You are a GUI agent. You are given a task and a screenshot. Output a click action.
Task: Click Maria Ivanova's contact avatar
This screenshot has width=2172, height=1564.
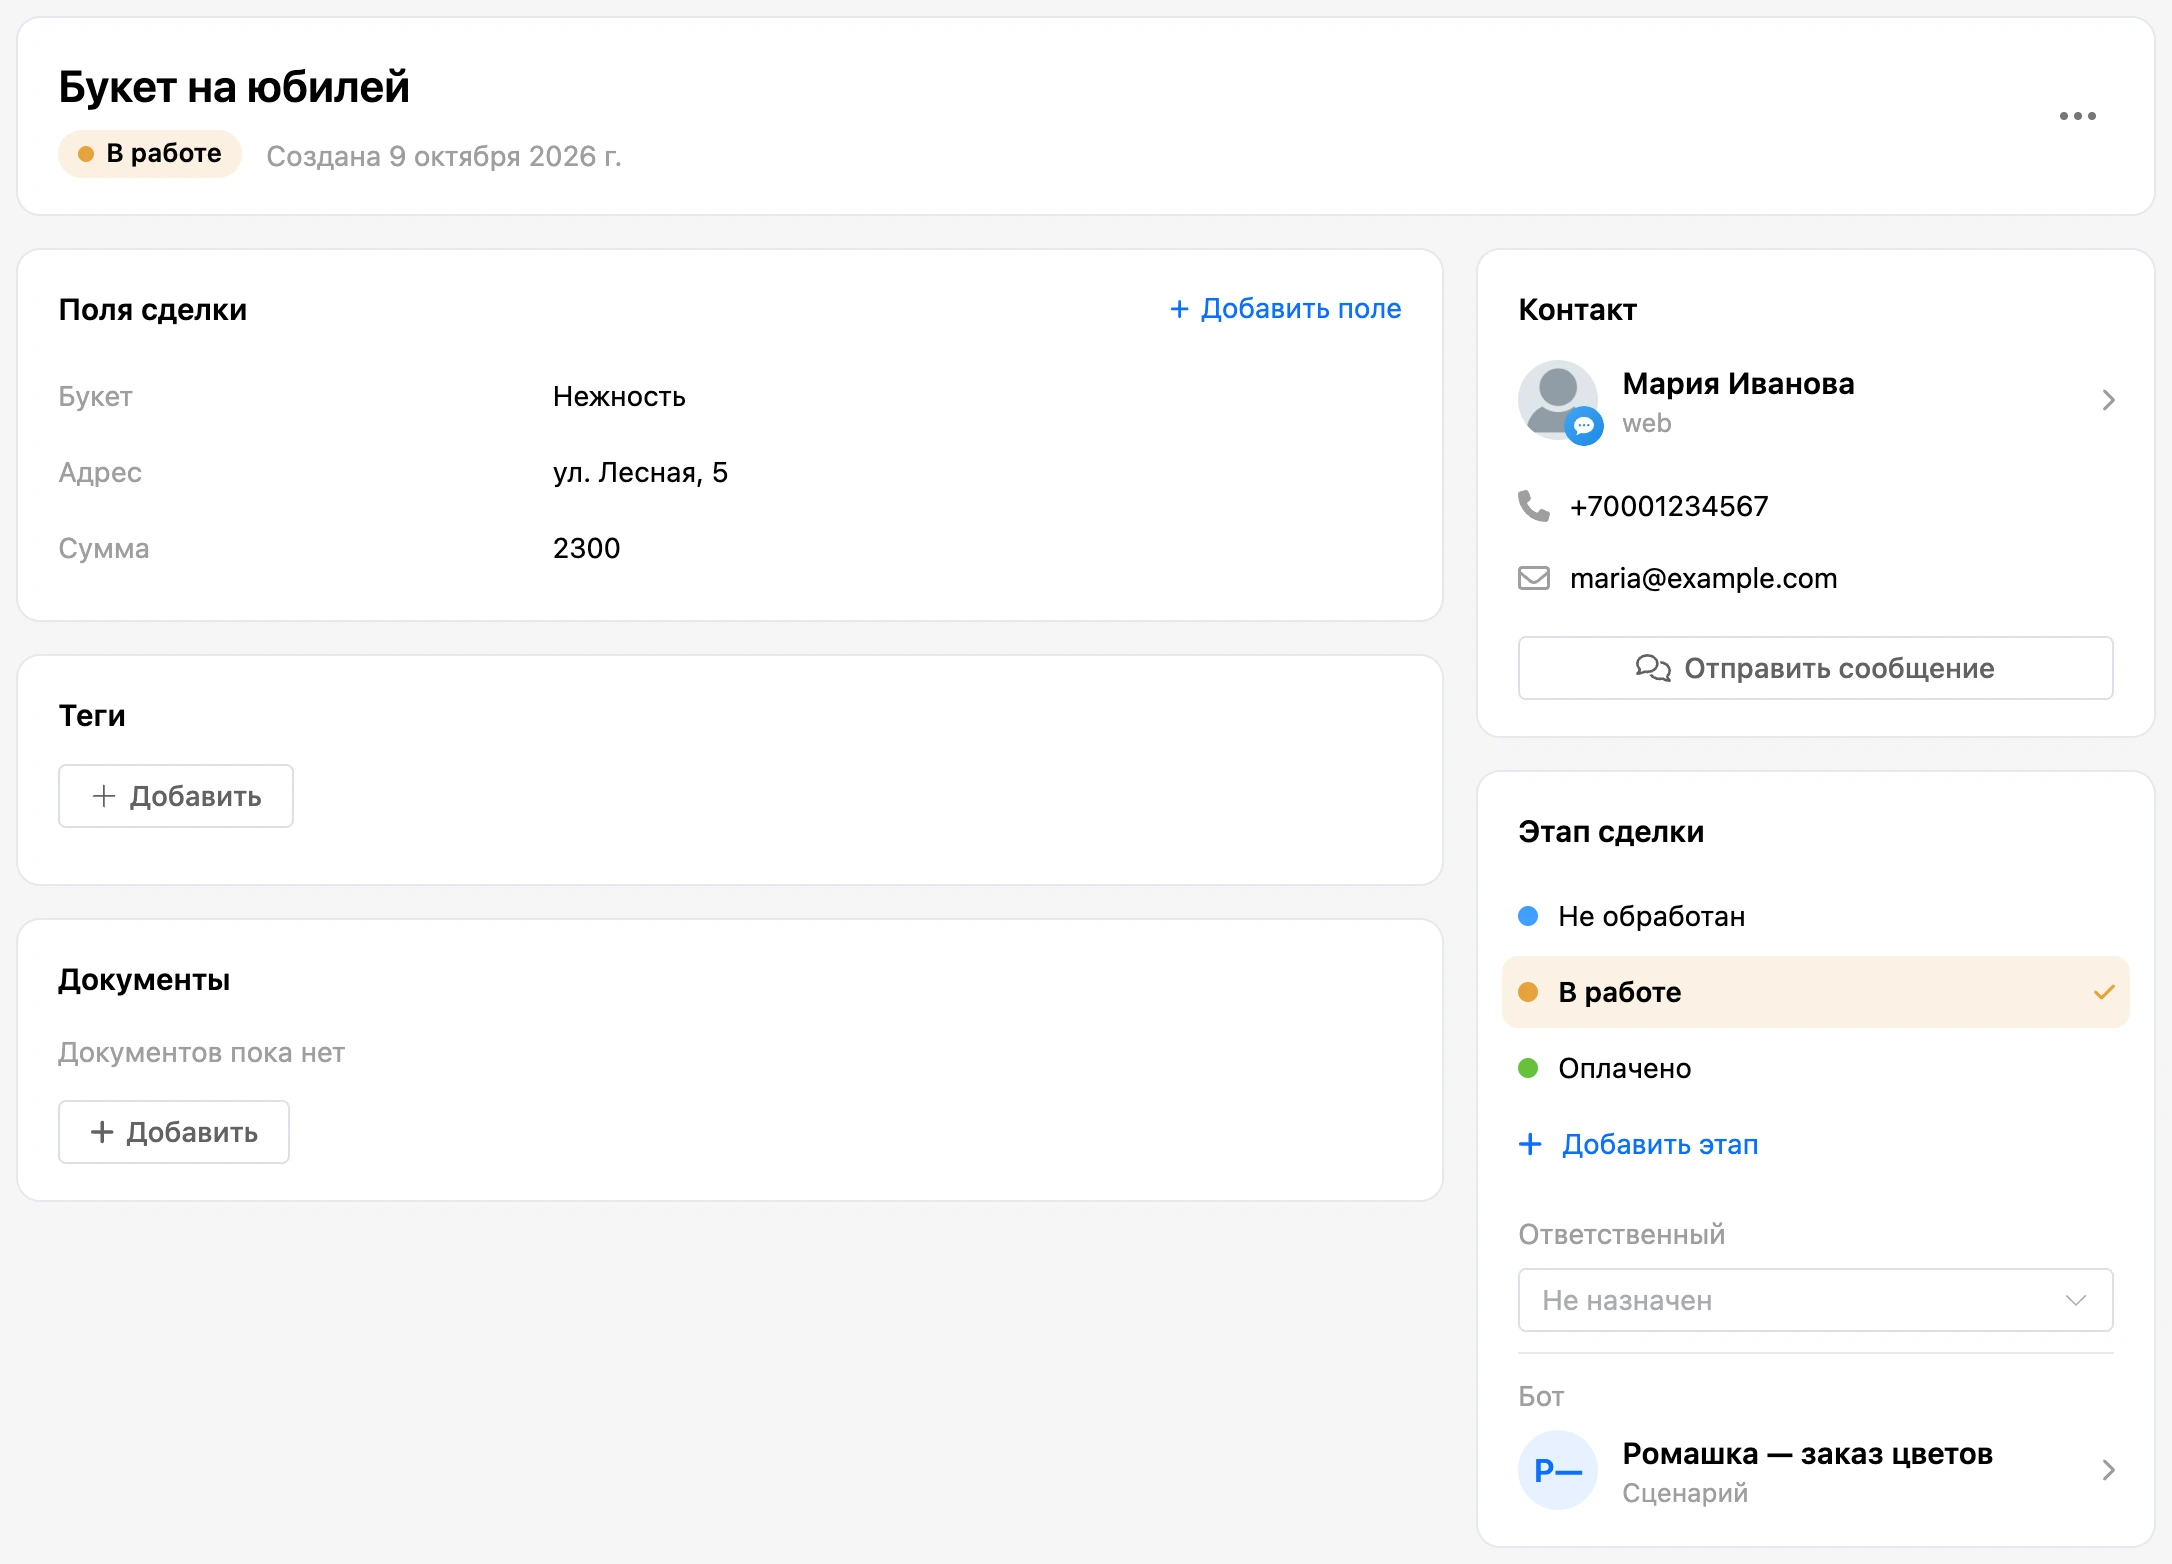[1558, 400]
